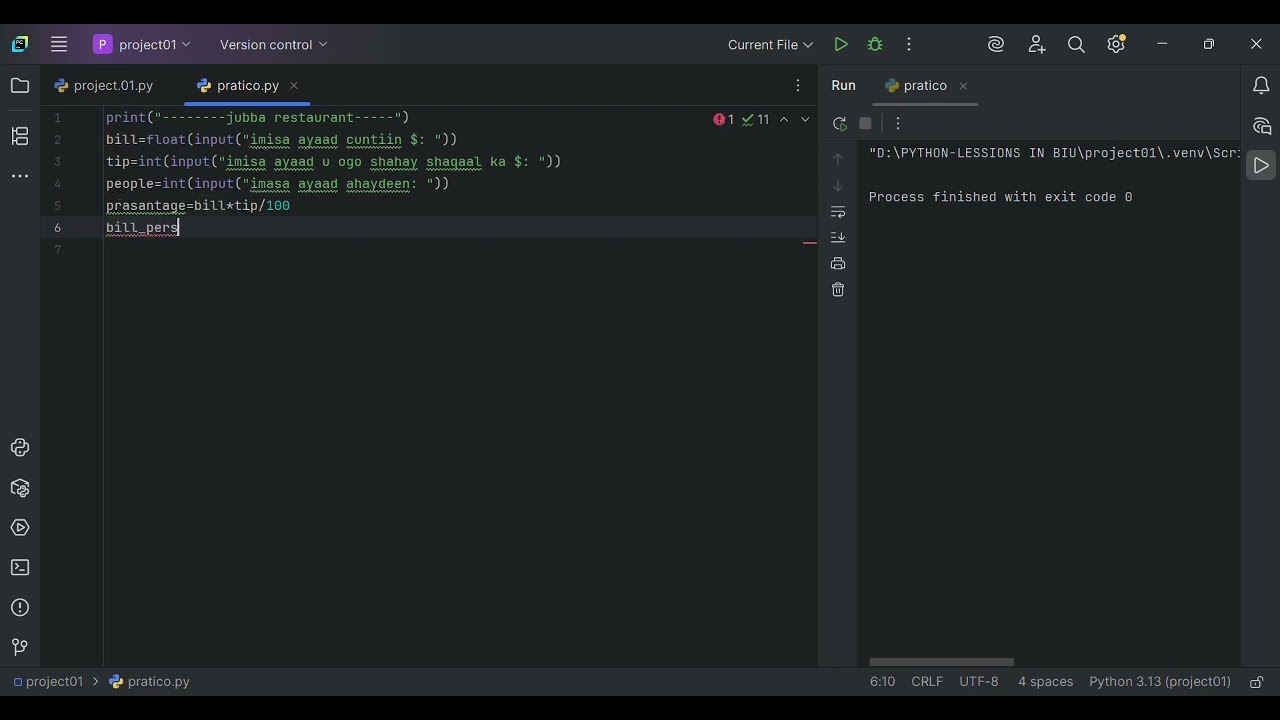The width and height of the screenshot is (1280, 720).
Task: Show more tool windows ellipsis in left sidebar
Action: click(20, 176)
